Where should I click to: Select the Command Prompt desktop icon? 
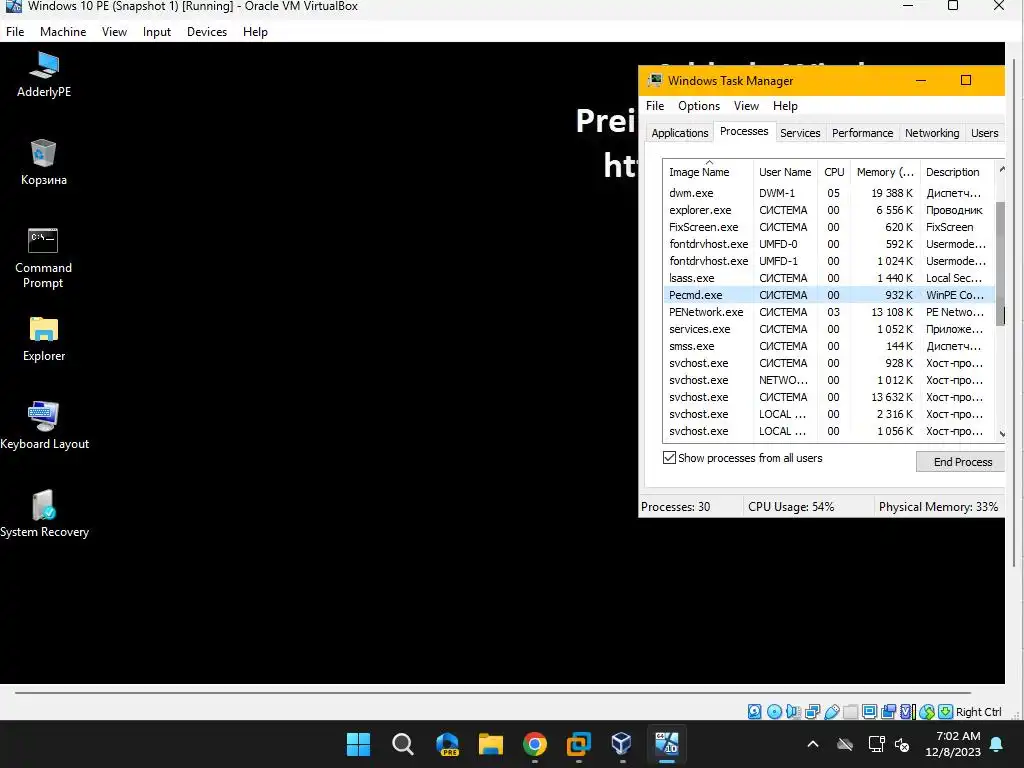tap(43, 258)
